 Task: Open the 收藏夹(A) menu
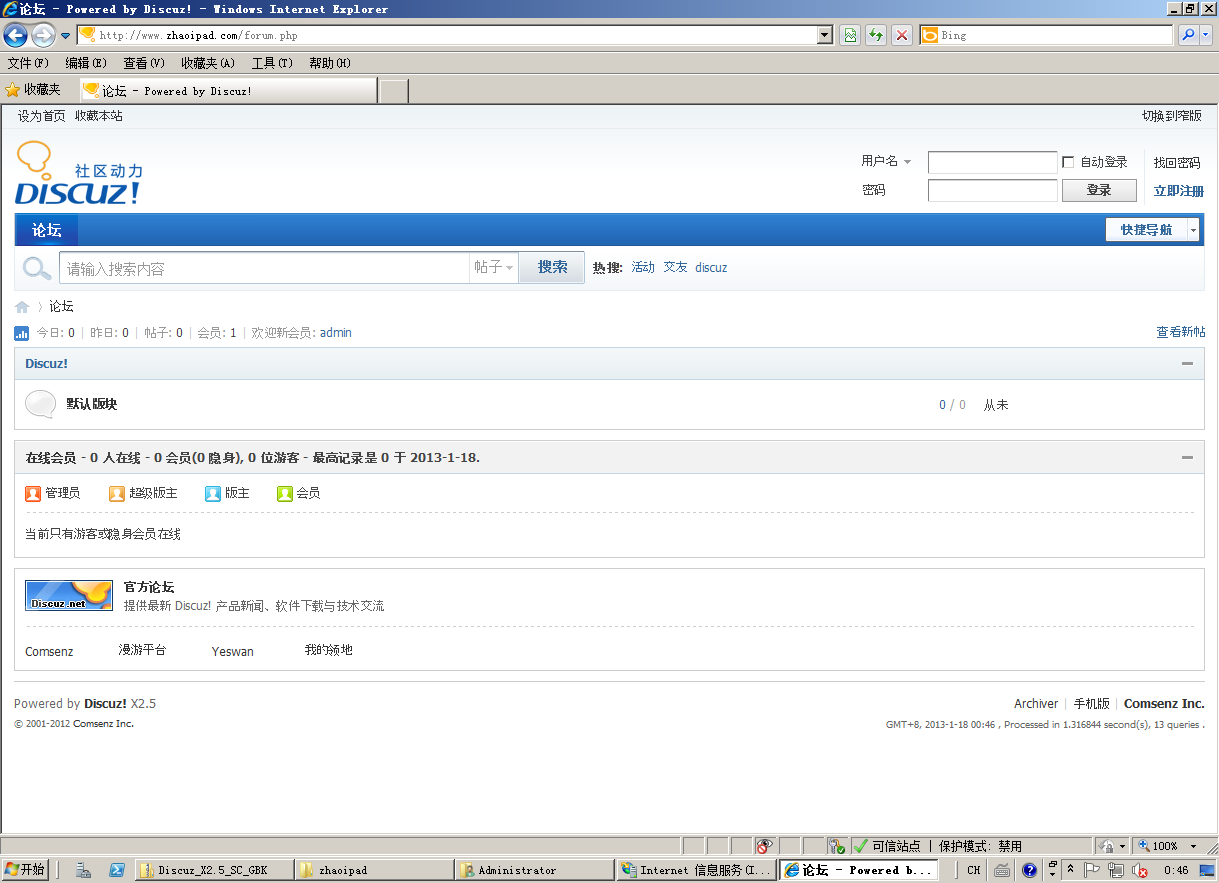208,63
